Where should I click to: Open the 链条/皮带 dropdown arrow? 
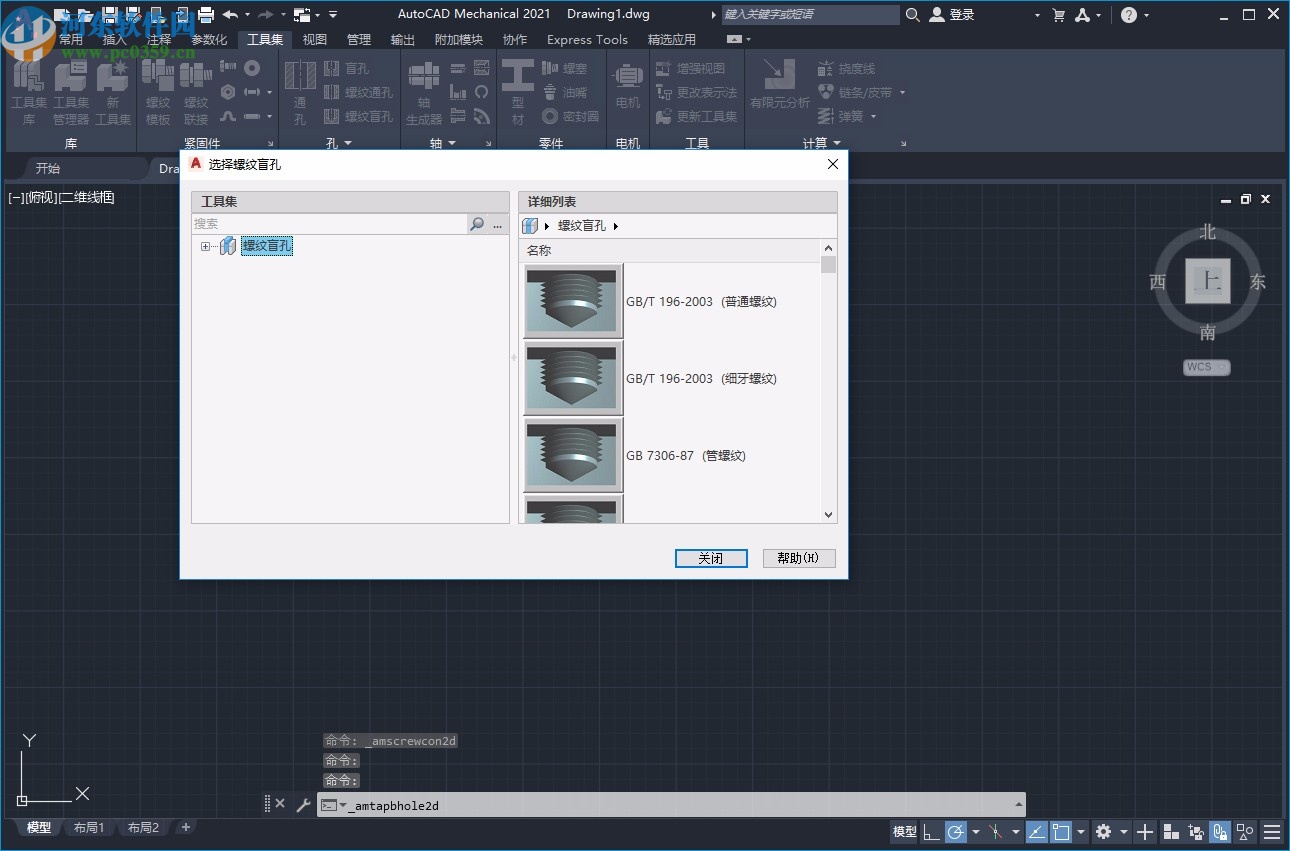[902, 92]
